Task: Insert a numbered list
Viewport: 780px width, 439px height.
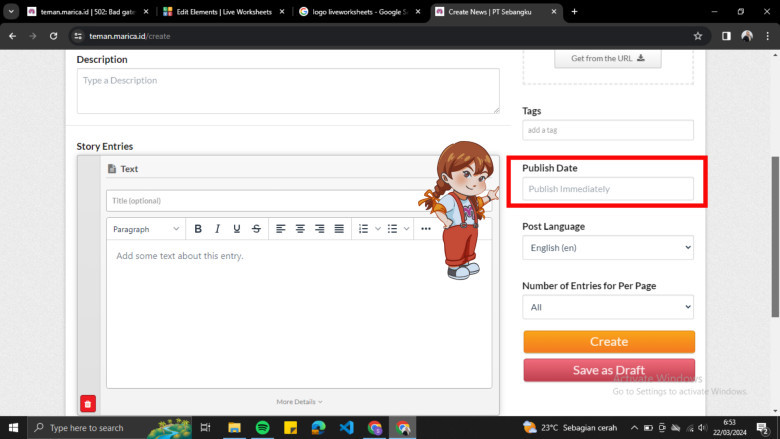Action: [x=363, y=229]
